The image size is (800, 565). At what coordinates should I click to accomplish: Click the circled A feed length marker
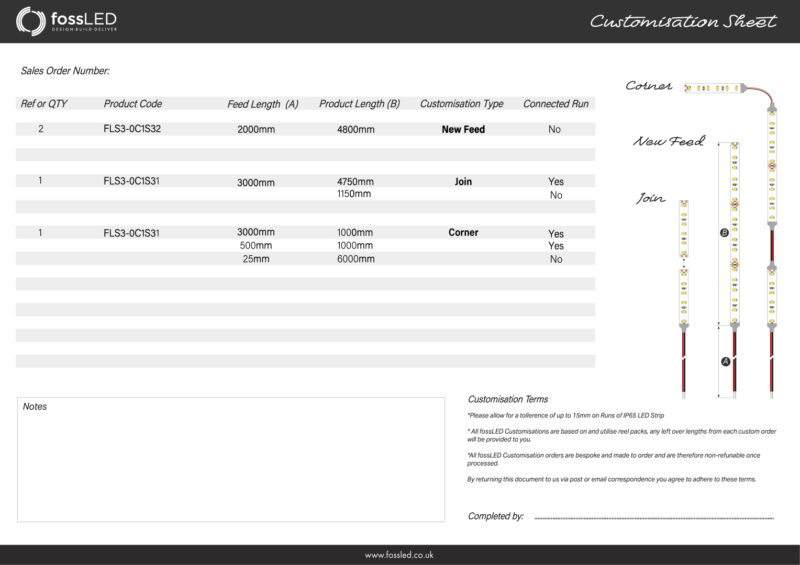click(725, 362)
